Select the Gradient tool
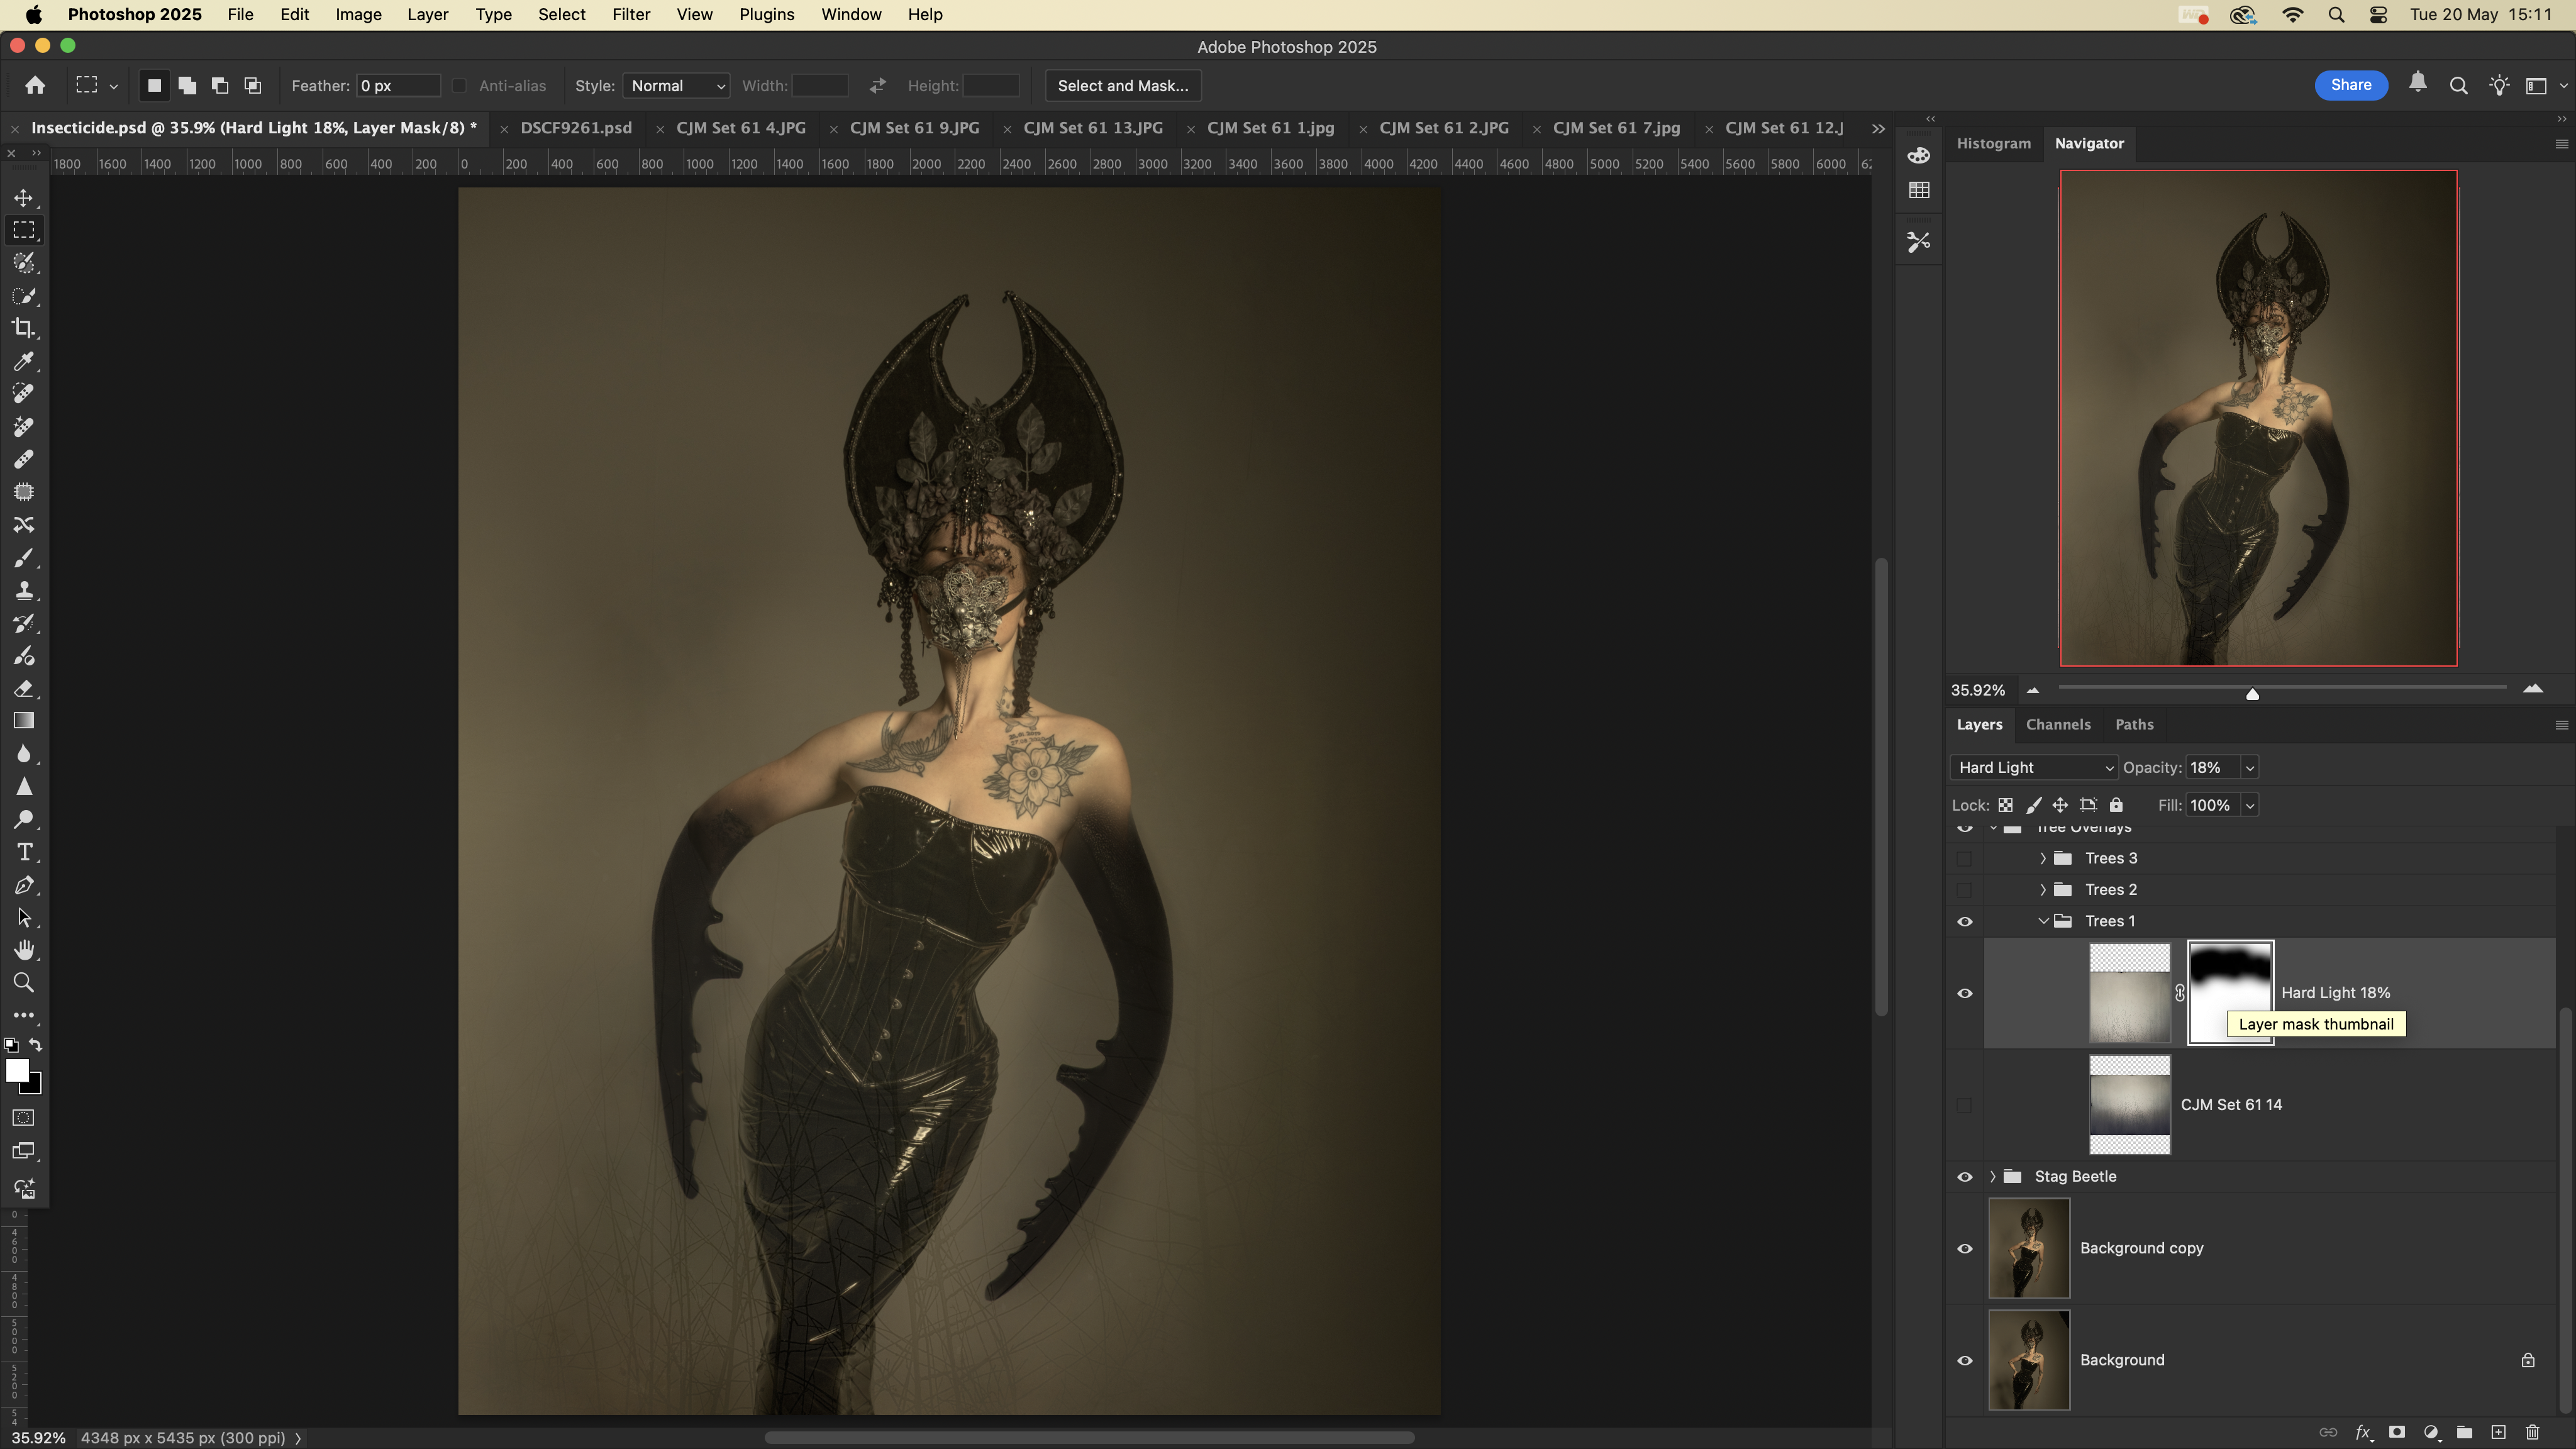The image size is (2576, 1449). [24, 721]
